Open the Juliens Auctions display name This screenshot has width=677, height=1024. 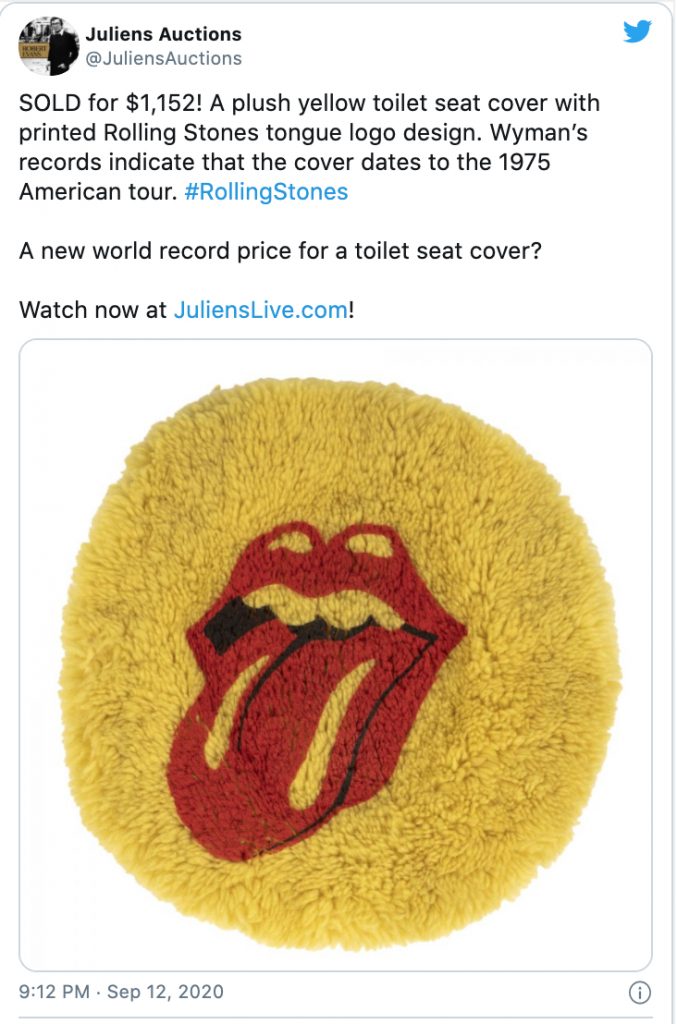[163, 34]
